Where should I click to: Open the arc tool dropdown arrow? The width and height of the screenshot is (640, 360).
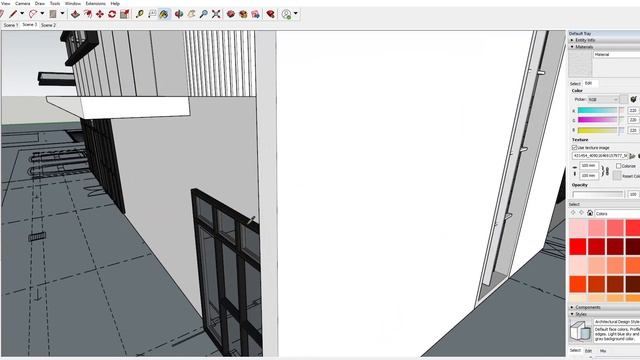pos(42,13)
